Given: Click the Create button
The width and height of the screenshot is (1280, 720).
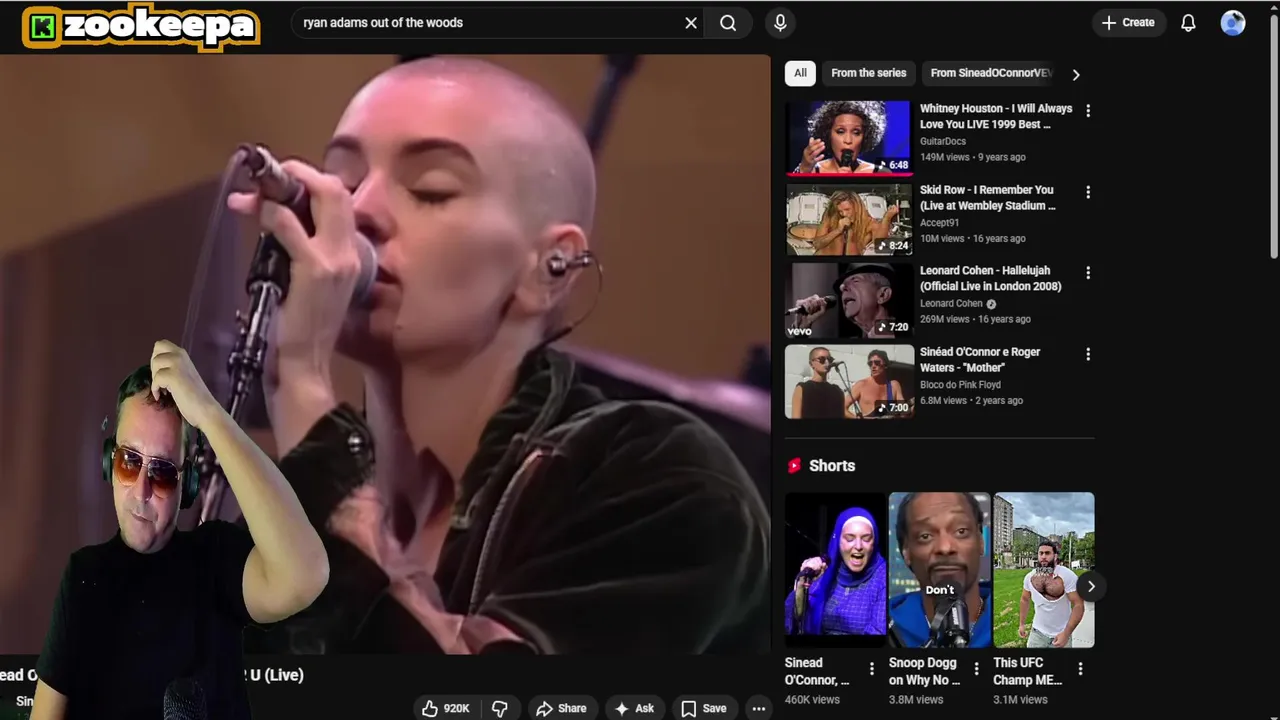Looking at the screenshot, I should (1128, 23).
